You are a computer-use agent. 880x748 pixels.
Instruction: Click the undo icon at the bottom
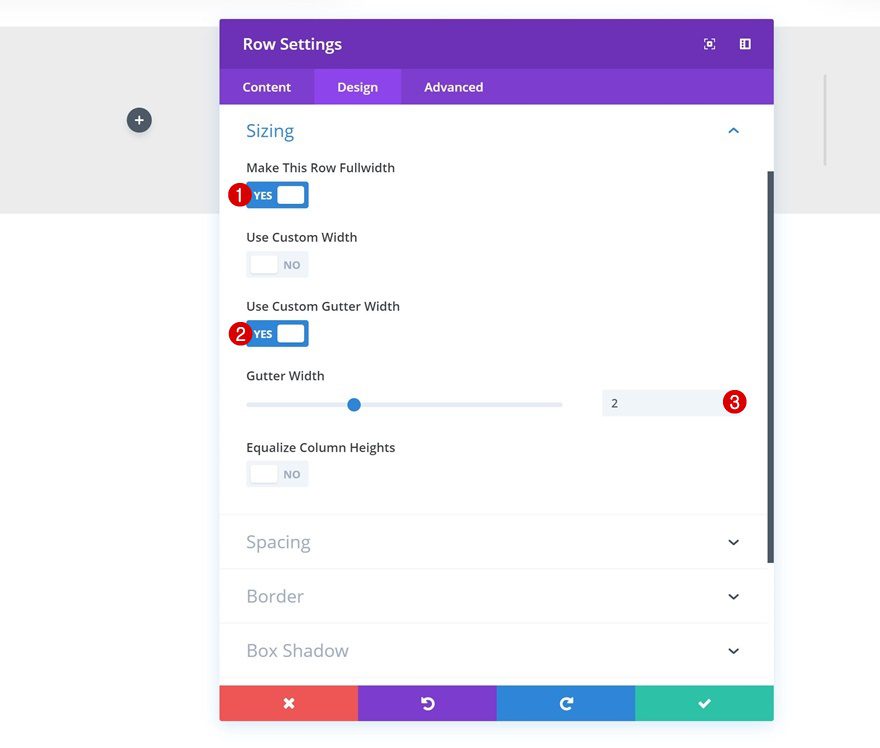tap(427, 703)
